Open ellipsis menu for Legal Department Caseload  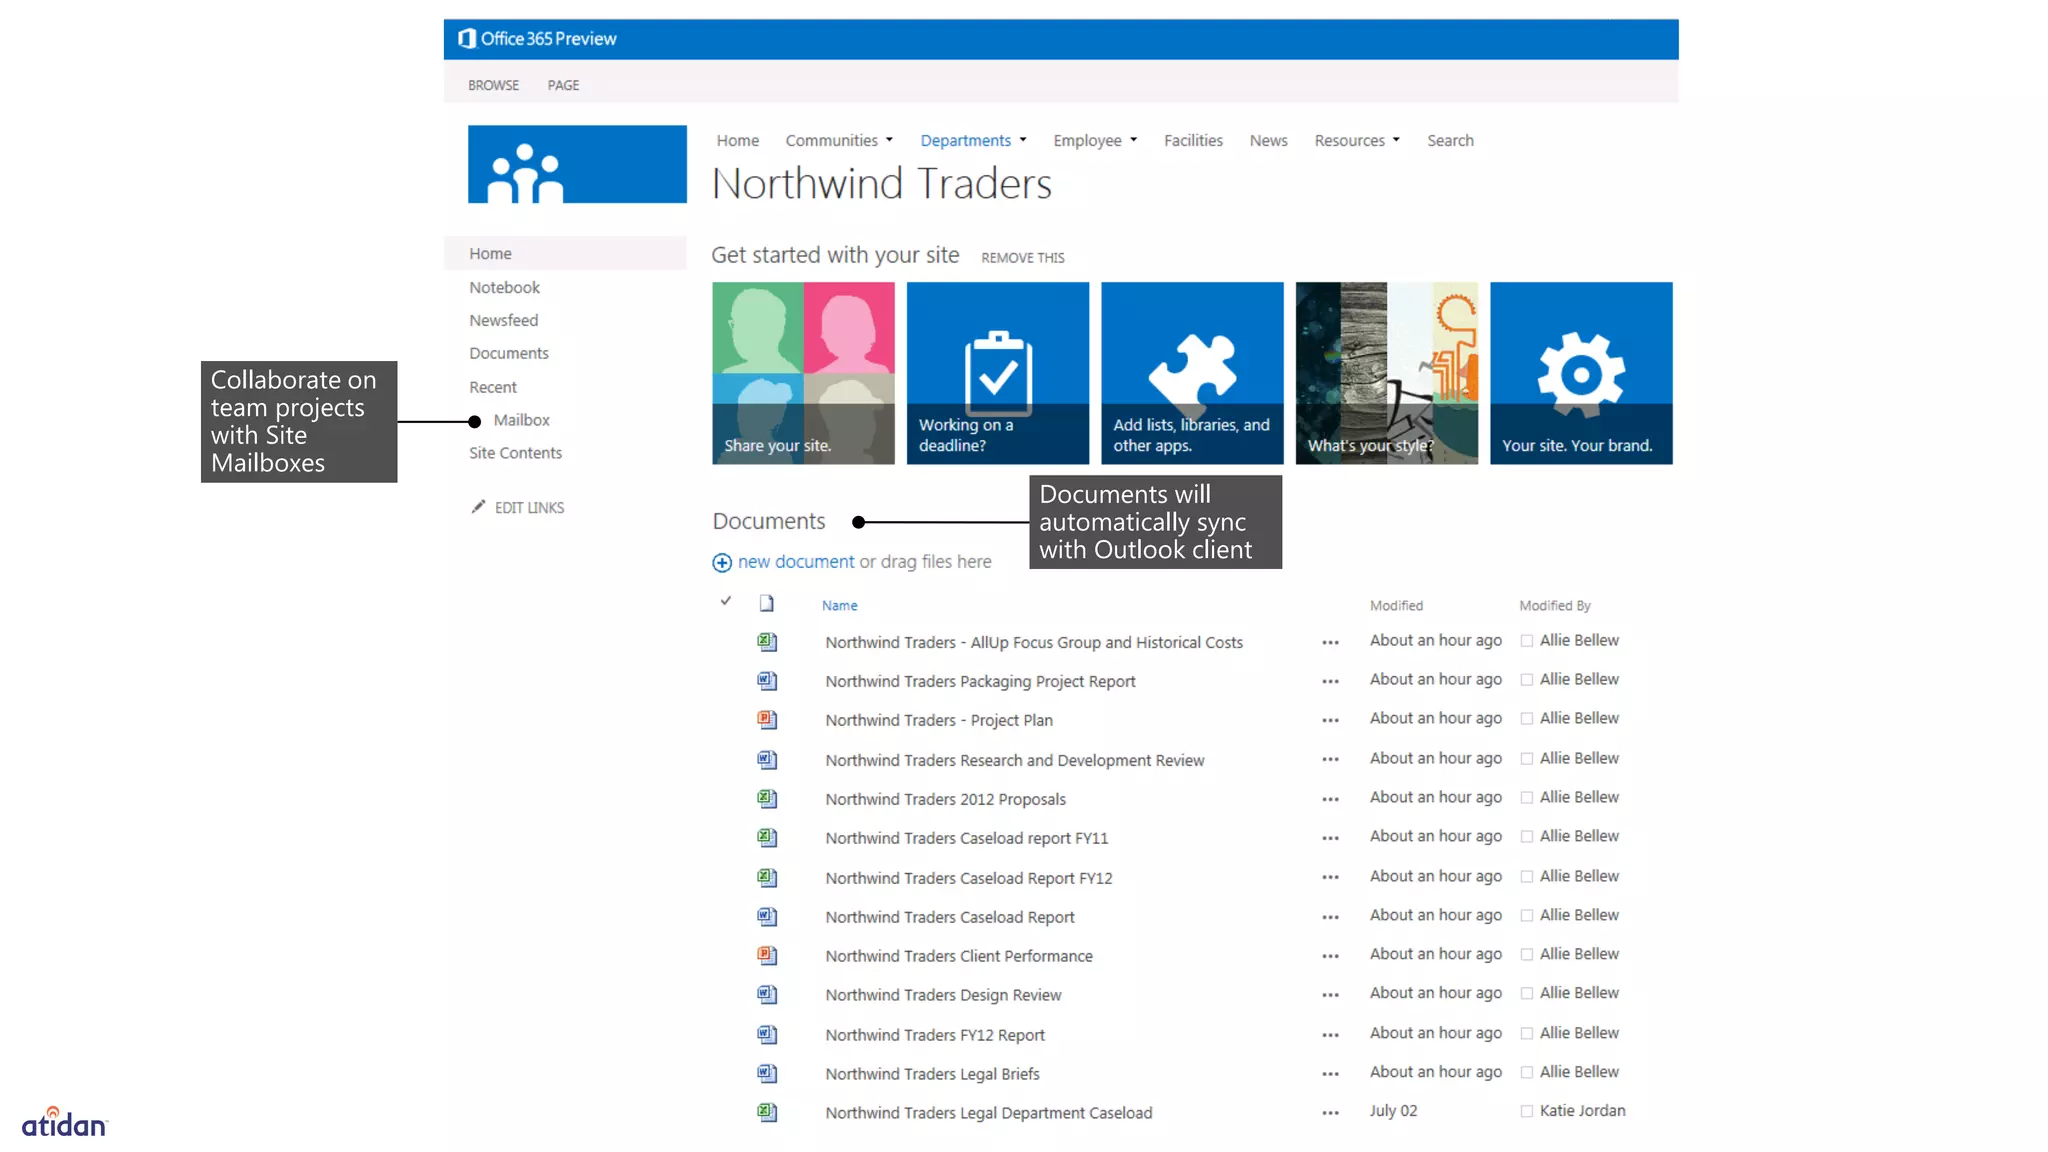(x=1330, y=1114)
